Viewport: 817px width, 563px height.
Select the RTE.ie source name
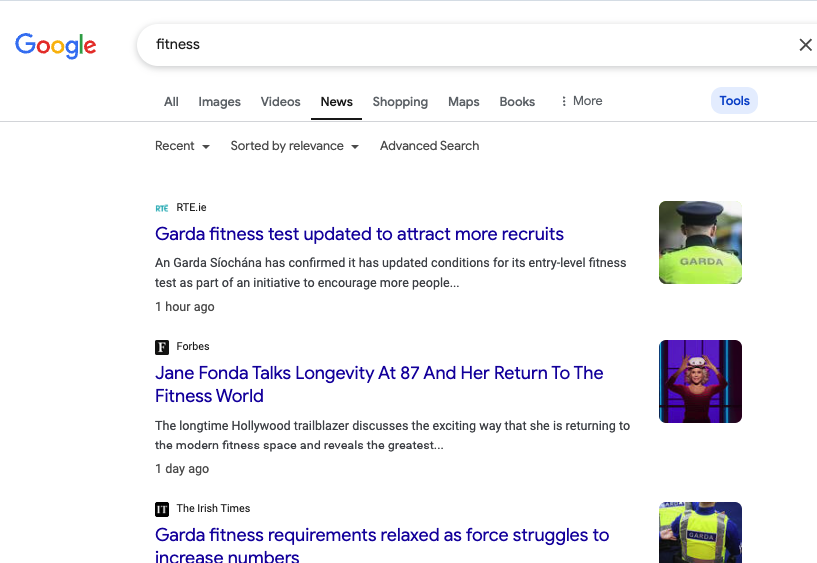point(191,208)
